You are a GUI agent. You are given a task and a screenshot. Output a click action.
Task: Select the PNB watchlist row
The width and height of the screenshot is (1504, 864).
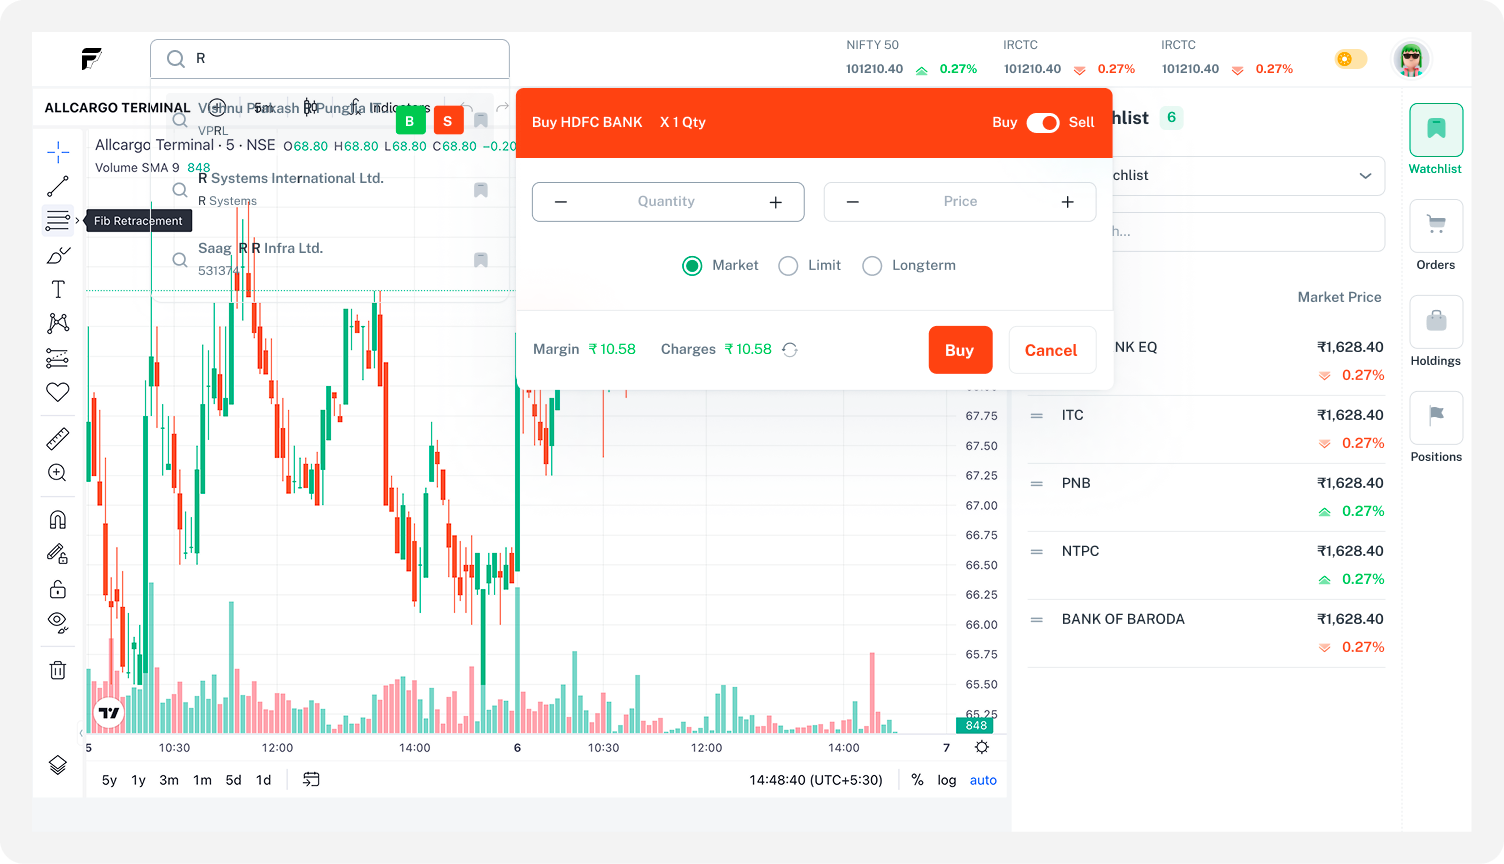coord(1206,497)
